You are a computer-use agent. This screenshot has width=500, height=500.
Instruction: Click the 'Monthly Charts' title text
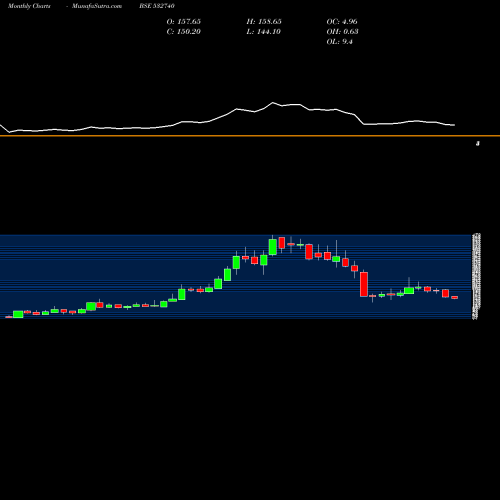point(29,6)
